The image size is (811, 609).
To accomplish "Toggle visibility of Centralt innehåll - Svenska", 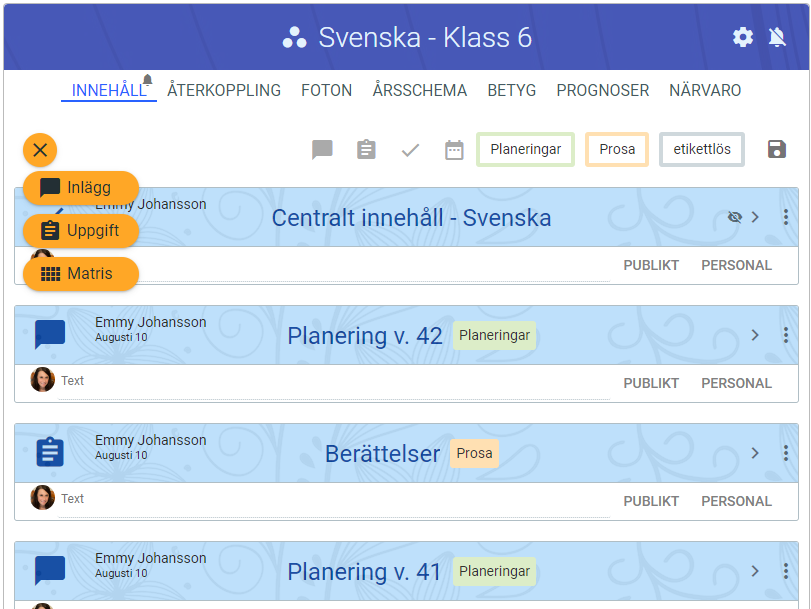I will click(x=735, y=217).
